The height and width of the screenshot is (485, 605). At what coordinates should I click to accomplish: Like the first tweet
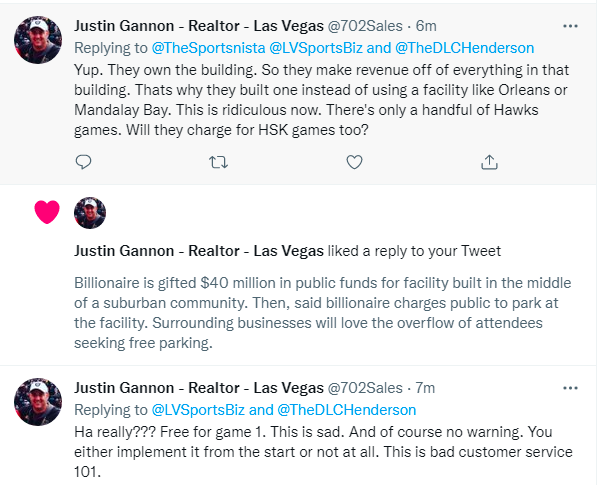pos(353,161)
